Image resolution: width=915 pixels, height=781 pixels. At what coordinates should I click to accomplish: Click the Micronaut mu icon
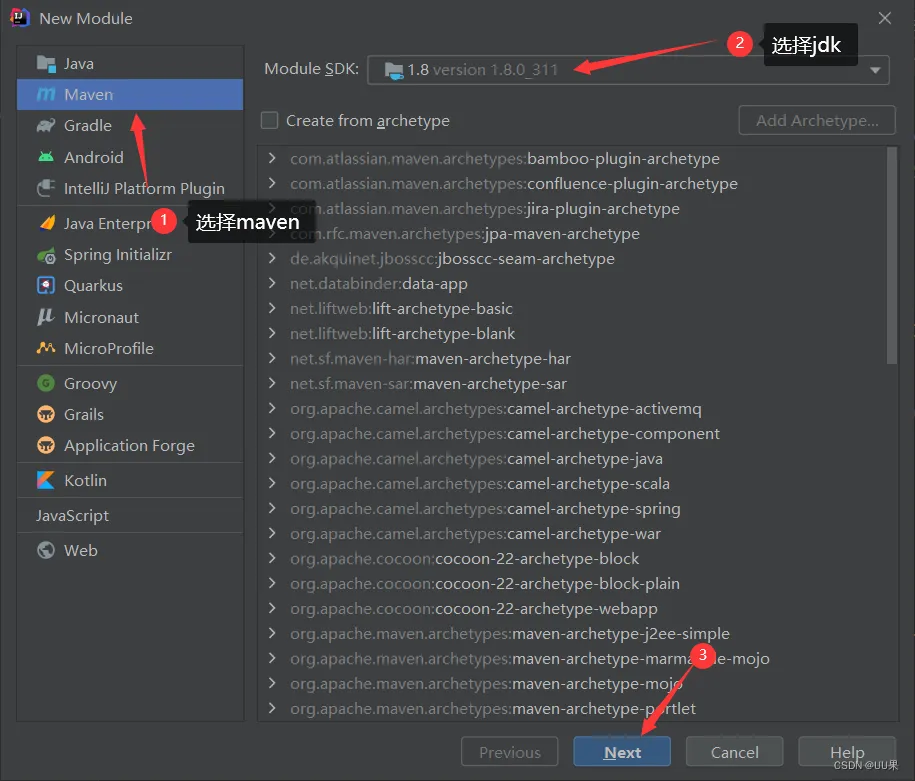(46, 317)
